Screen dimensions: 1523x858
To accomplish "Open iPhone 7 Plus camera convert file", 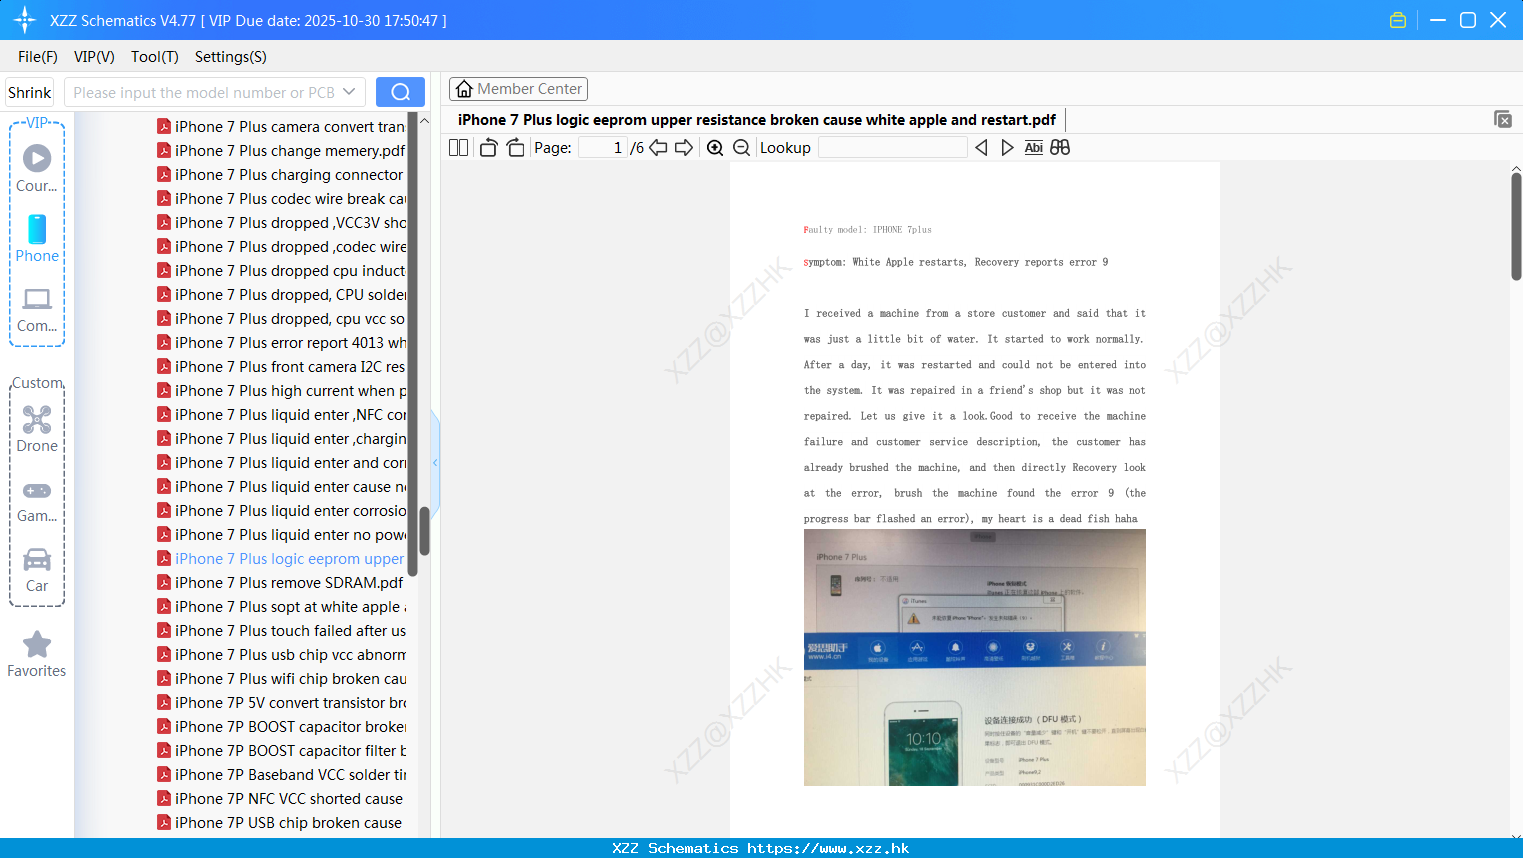I will [x=281, y=127].
